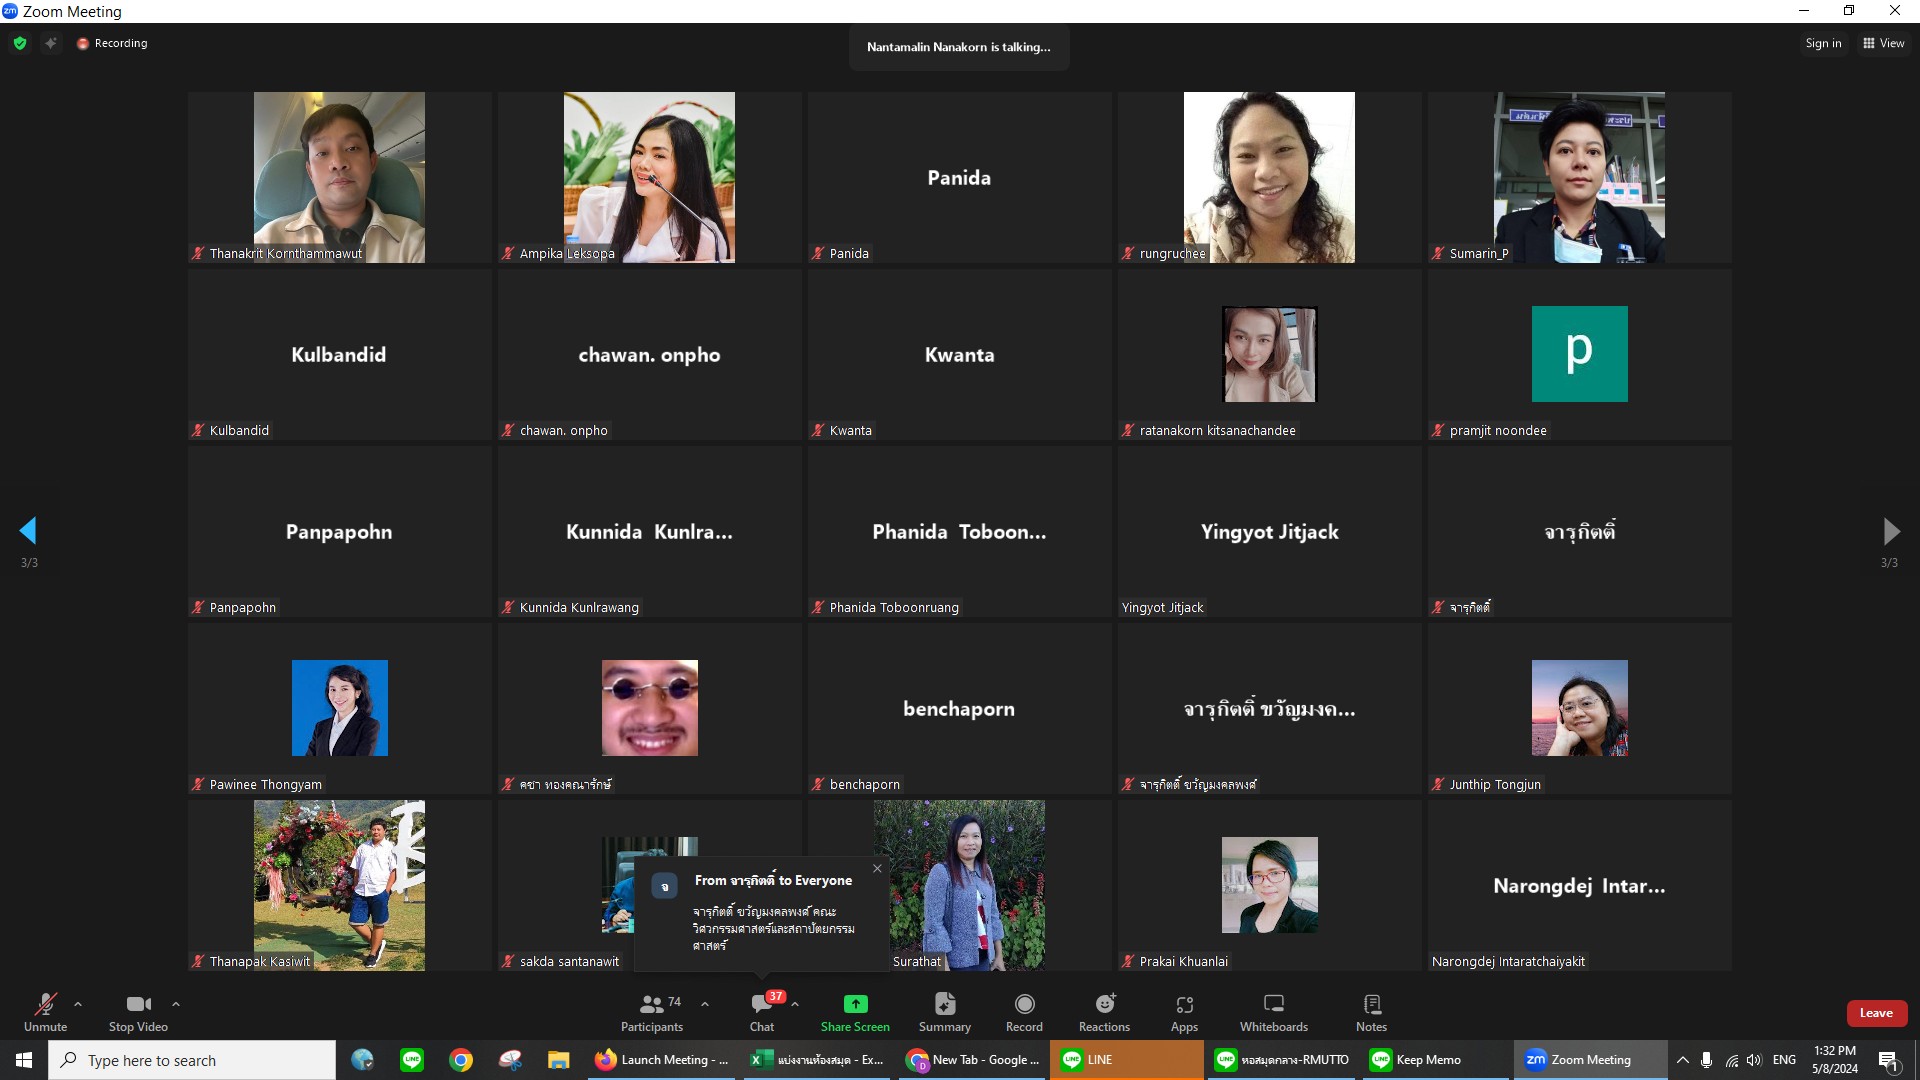The height and width of the screenshot is (1080, 1920).
Task: Open the chat popup message from จารุกิตติ์
Action: click(x=761, y=913)
